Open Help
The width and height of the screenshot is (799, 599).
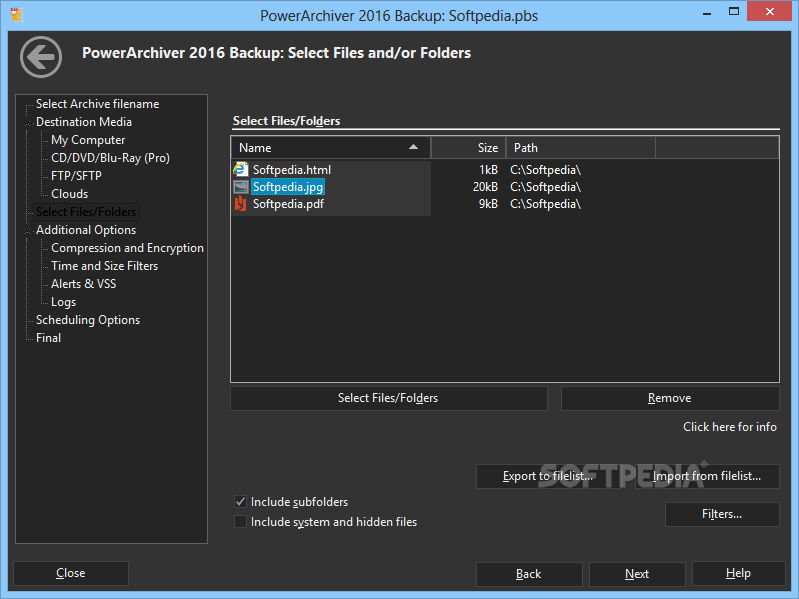(738, 574)
